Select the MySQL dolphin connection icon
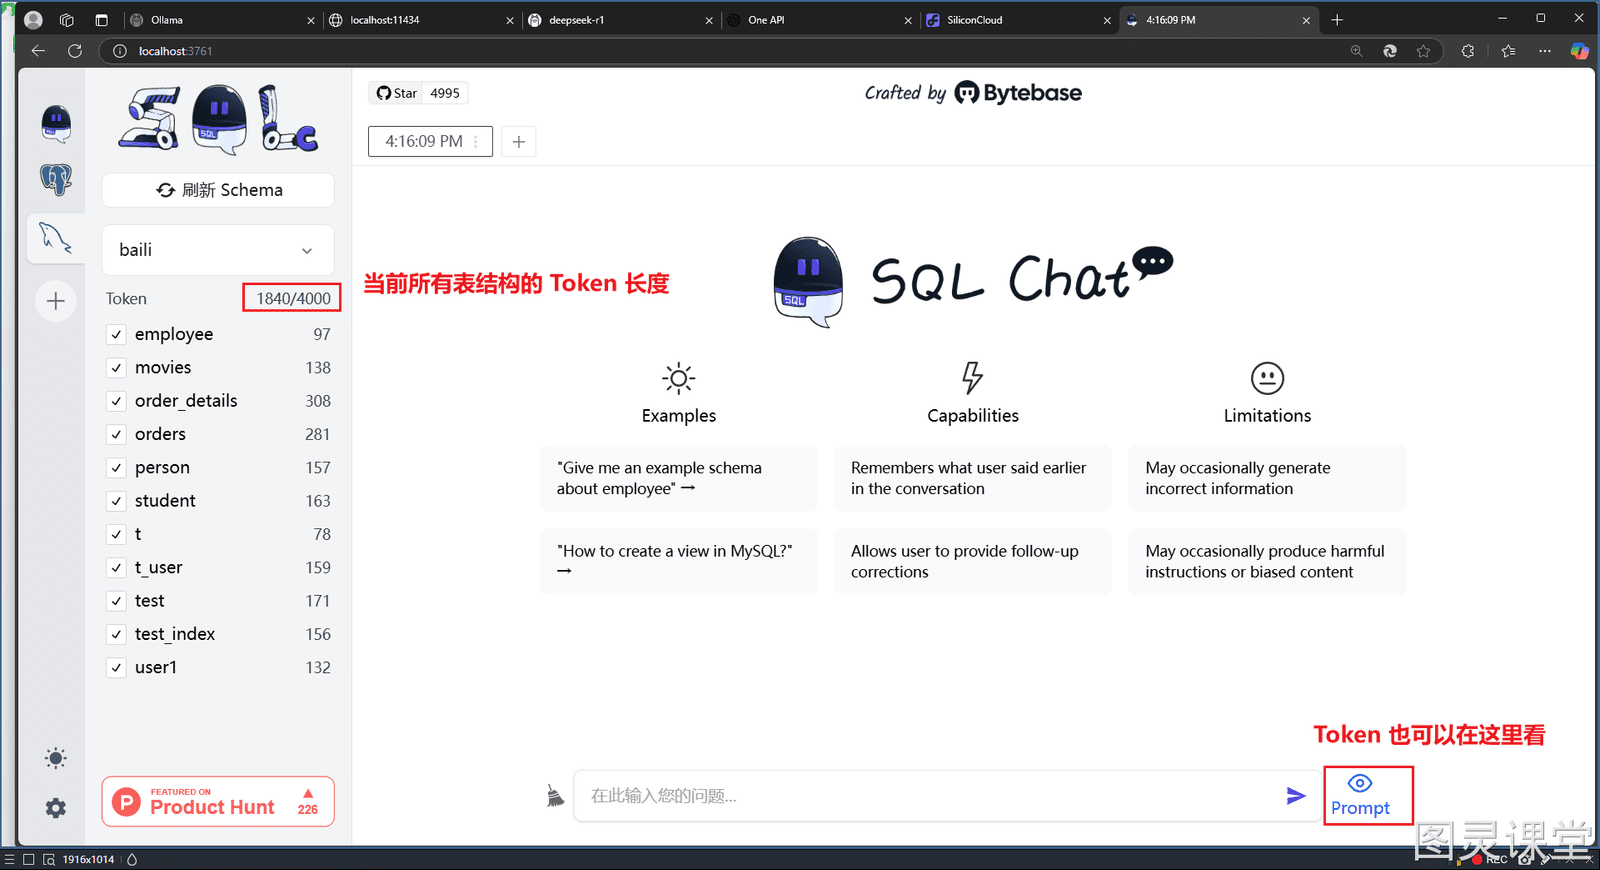The image size is (1600, 870). pyautogui.click(x=56, y=237)
